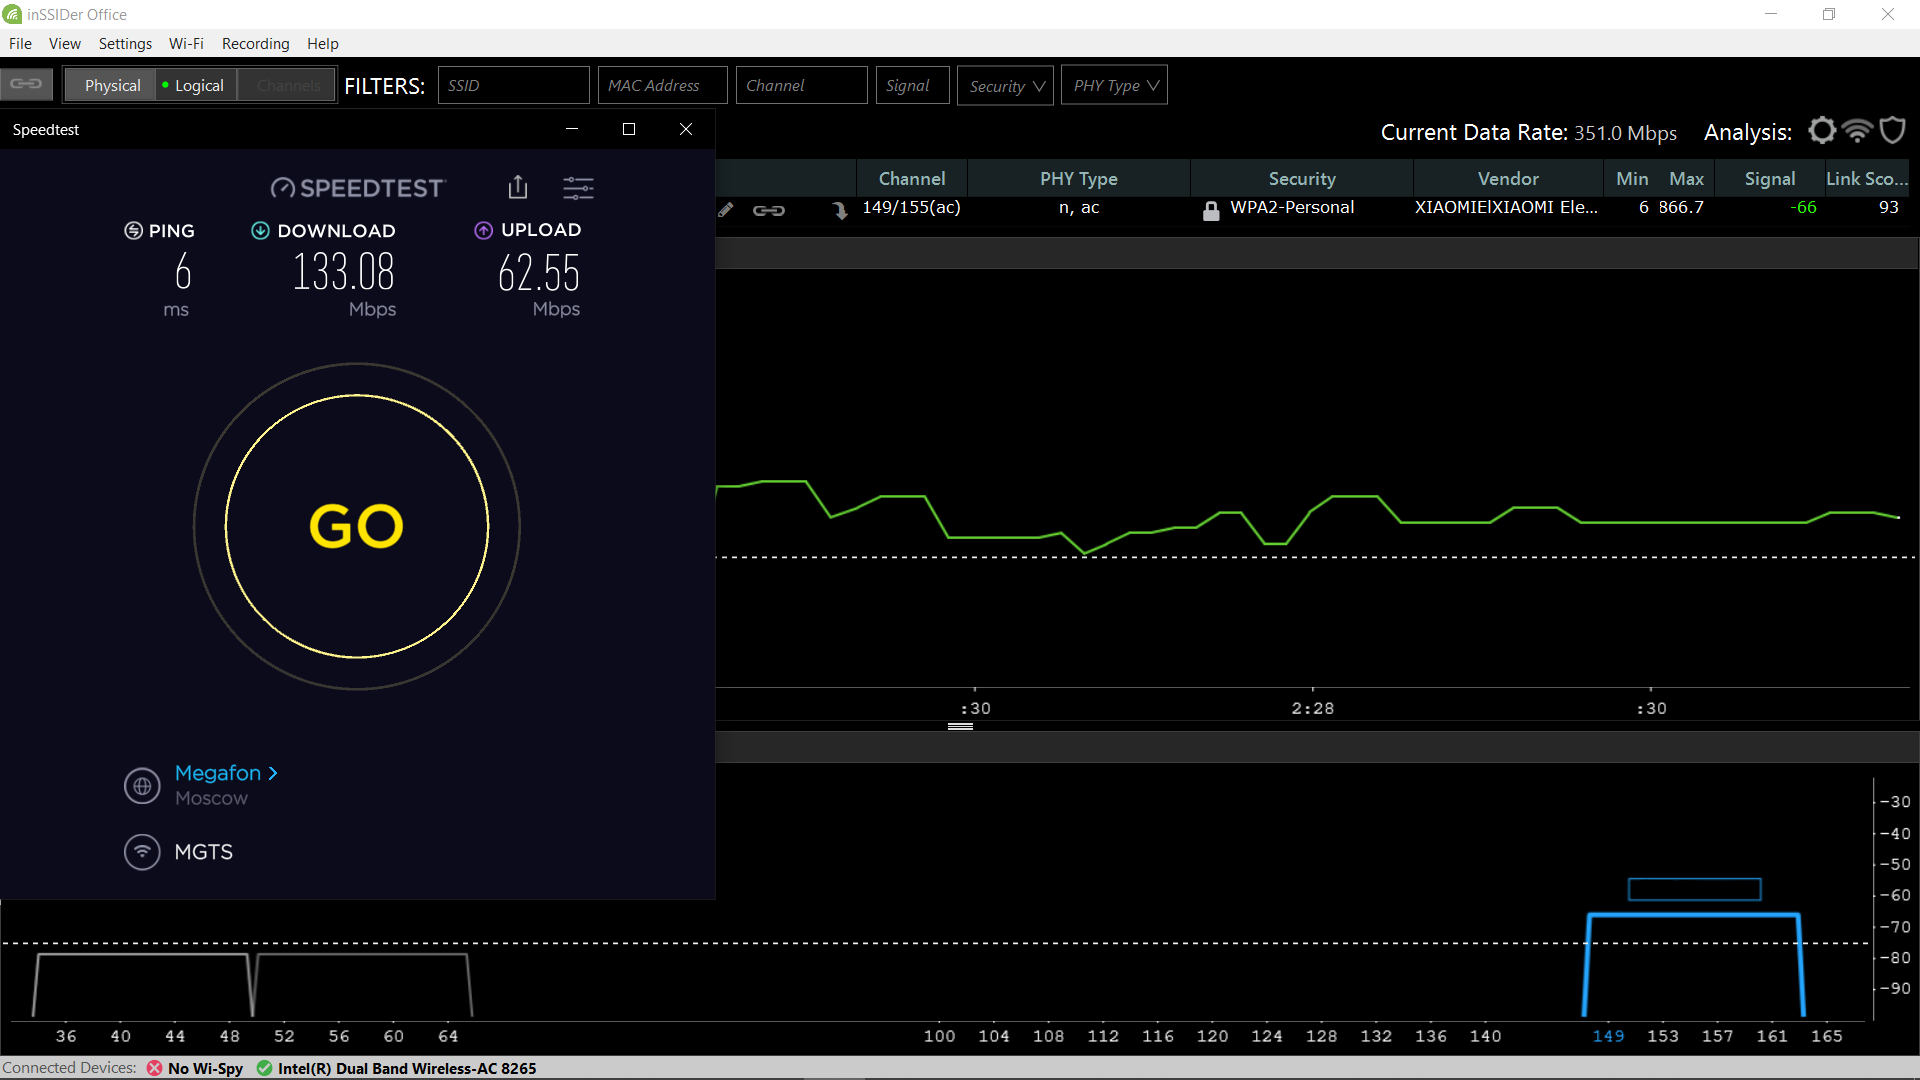This screenshot has height=1080, width=1920.
Task: Open the Wi-Fi menu
Action: [x=186, y=43]
